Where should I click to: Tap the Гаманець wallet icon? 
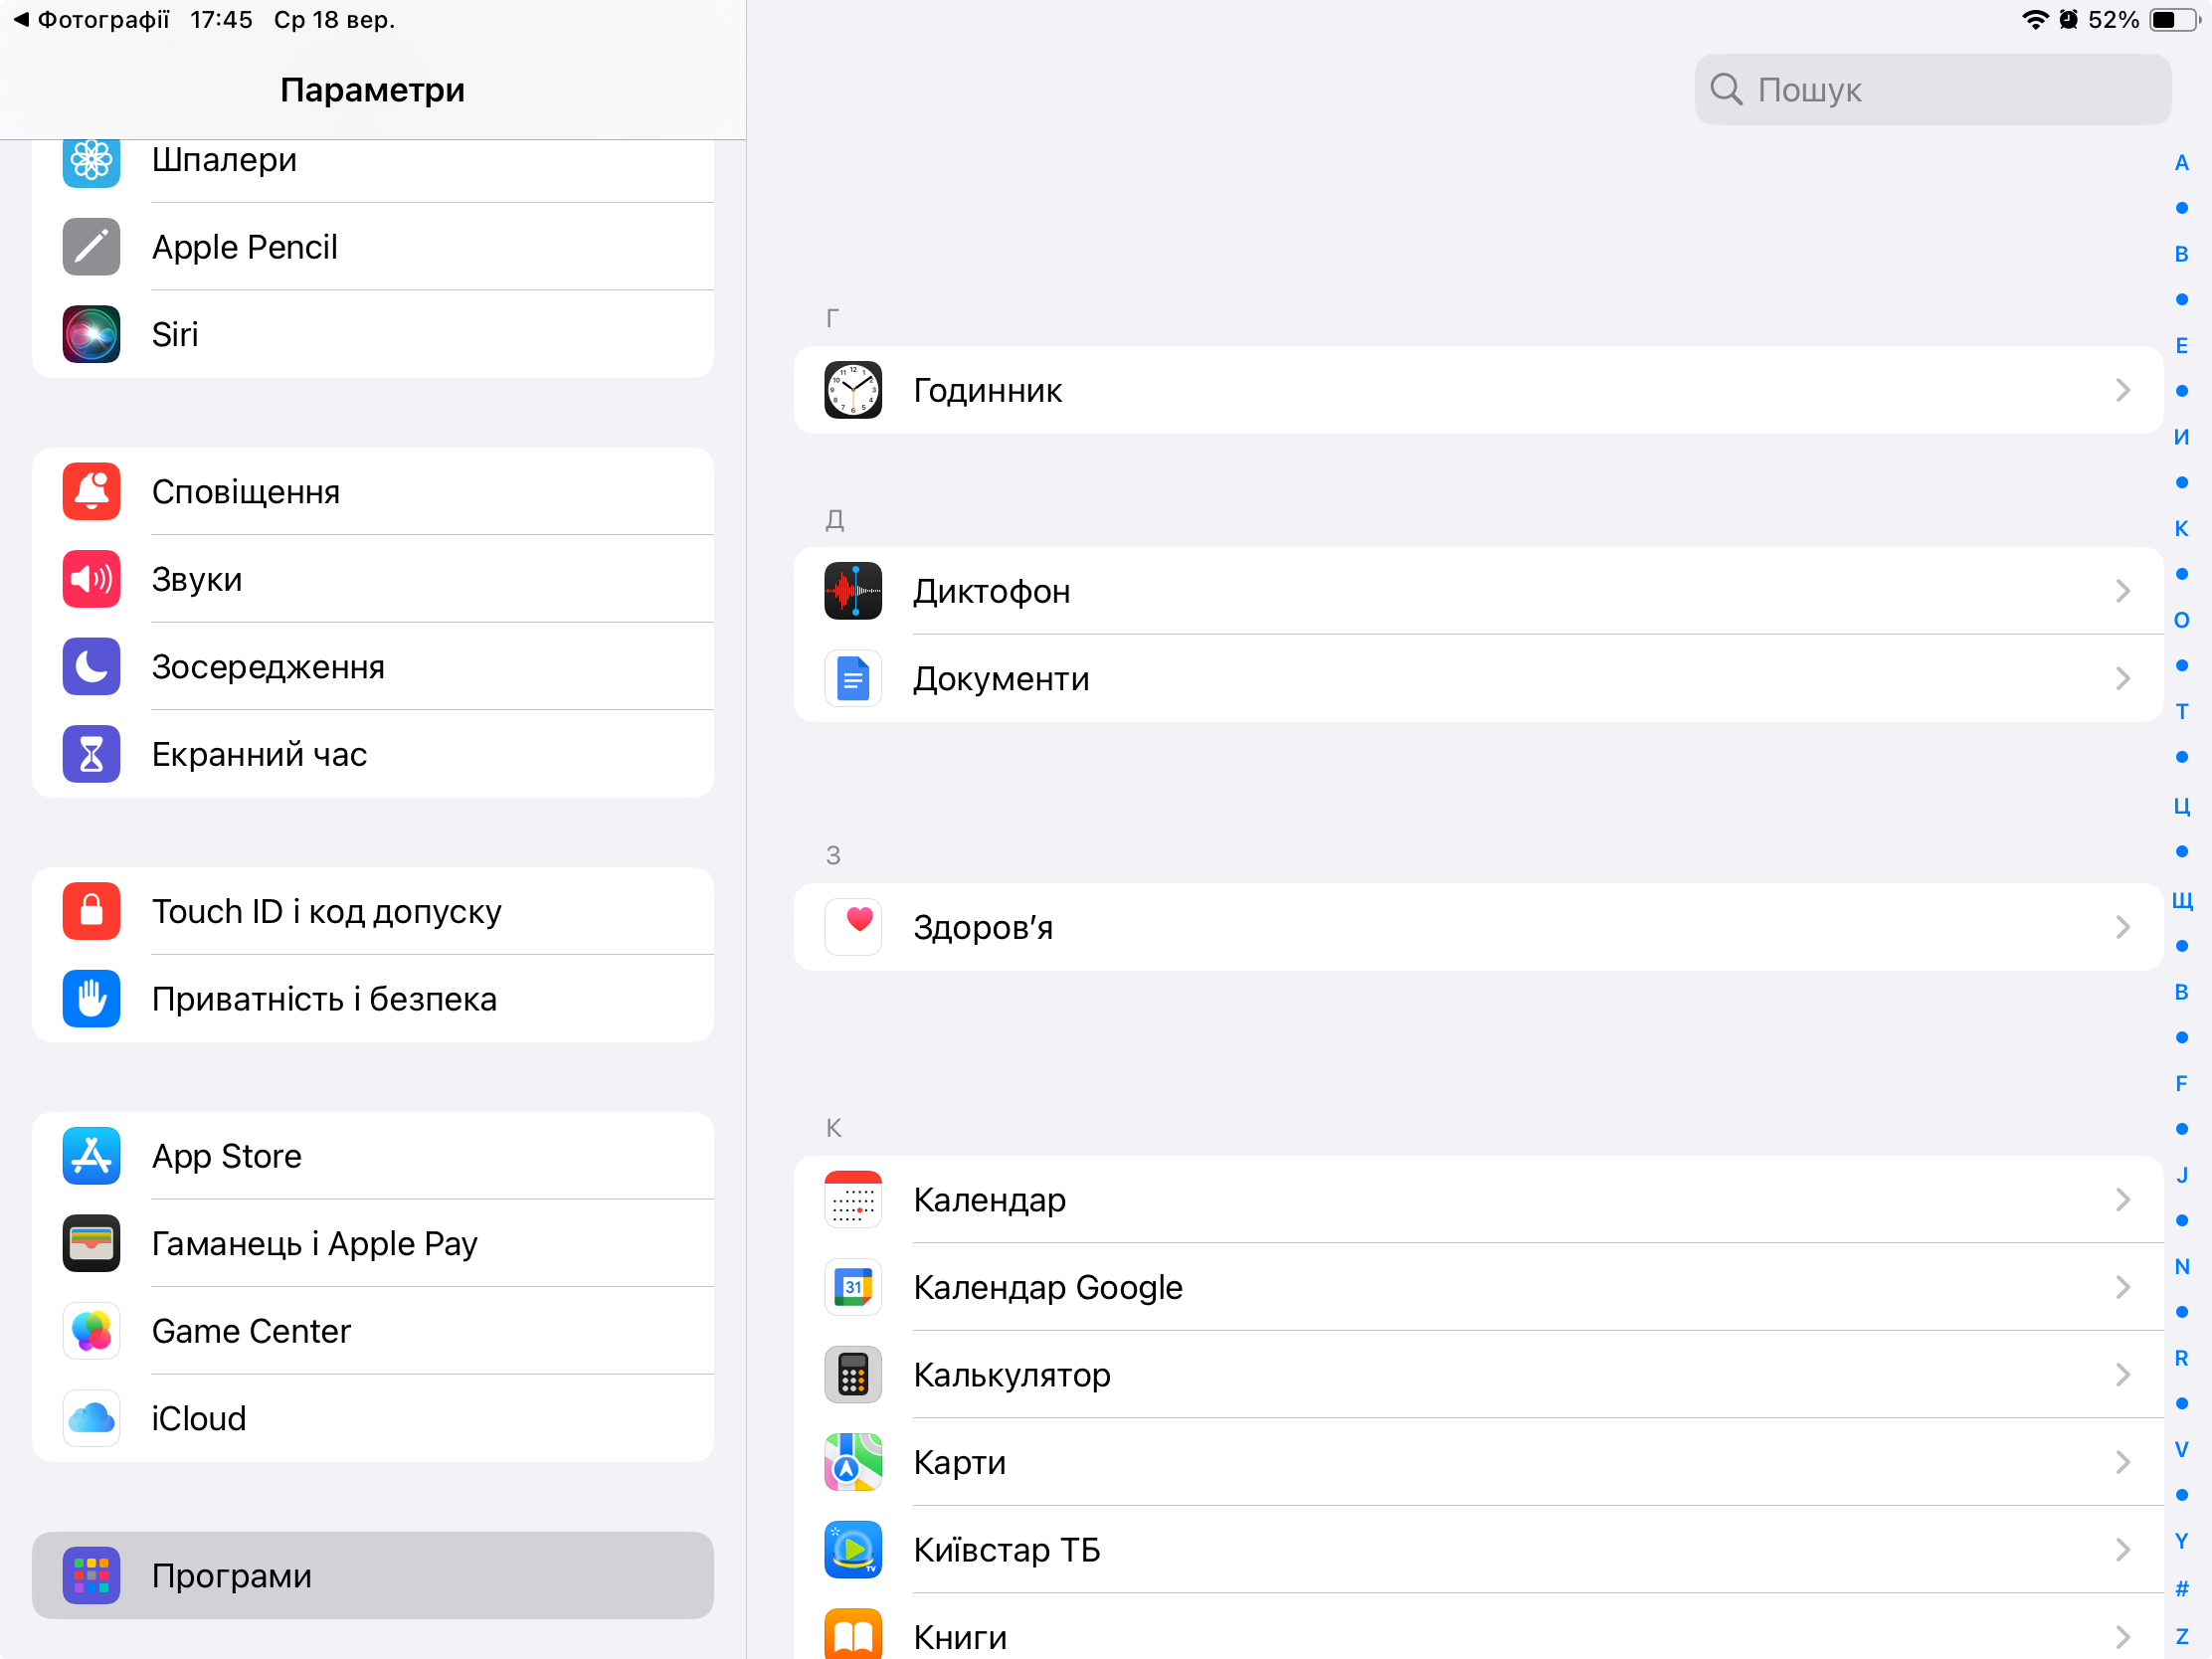[91, 1244]
